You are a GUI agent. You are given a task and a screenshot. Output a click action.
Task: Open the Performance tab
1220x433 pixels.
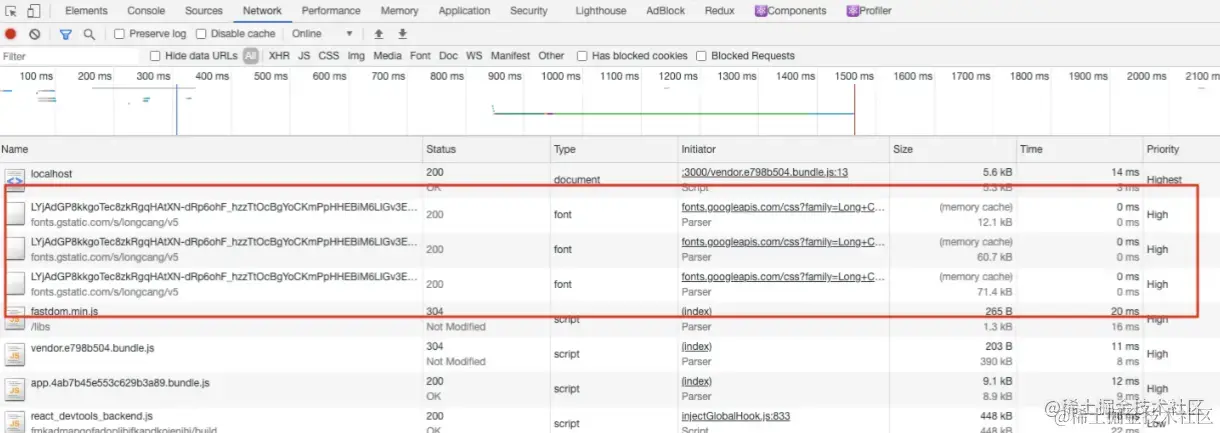click(x=331, y=11)
